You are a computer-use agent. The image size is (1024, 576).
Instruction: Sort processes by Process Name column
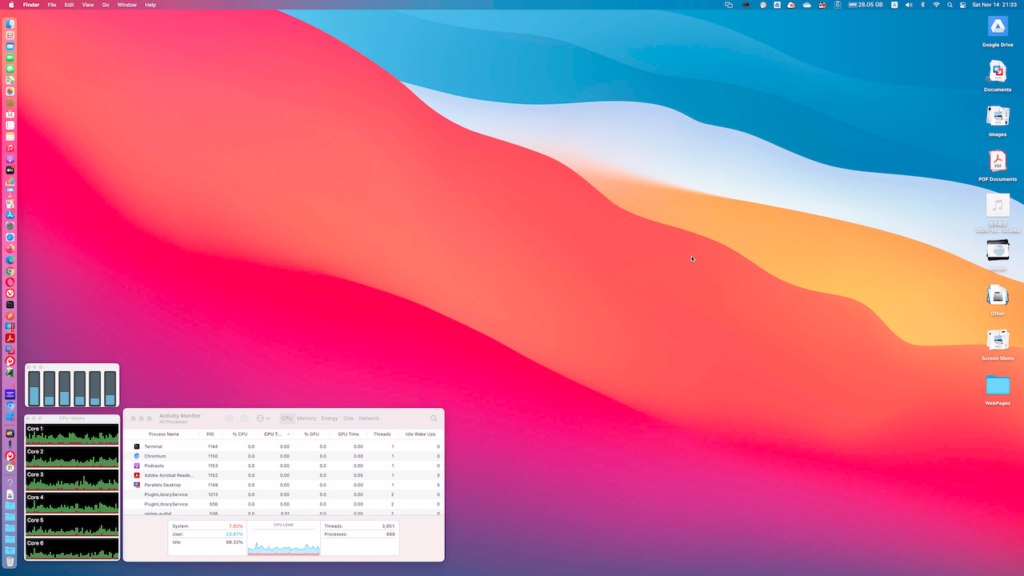(164, 434)
